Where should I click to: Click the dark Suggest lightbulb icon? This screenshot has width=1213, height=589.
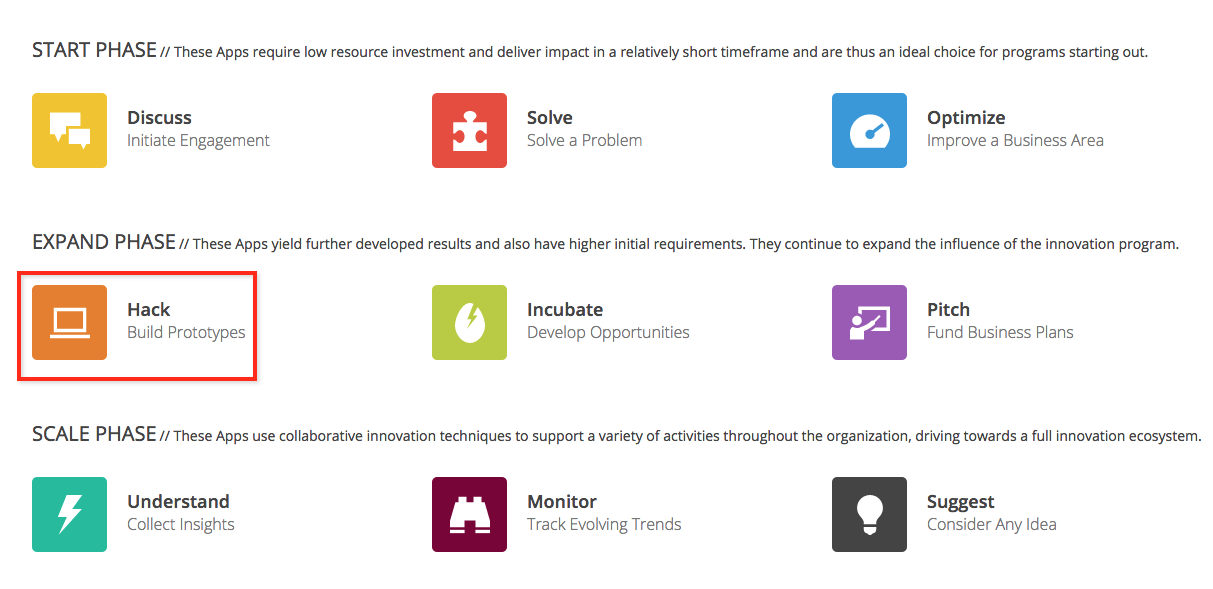tap(869, 514)
